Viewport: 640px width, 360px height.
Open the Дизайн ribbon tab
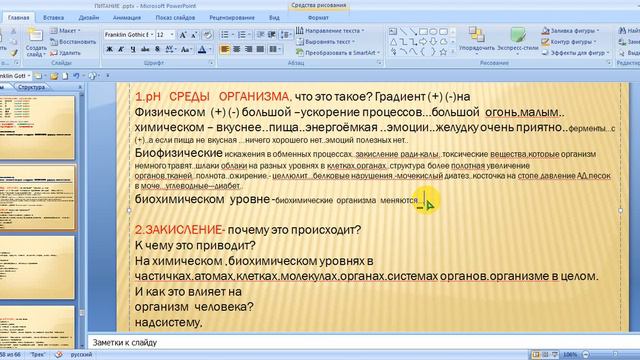89,18
